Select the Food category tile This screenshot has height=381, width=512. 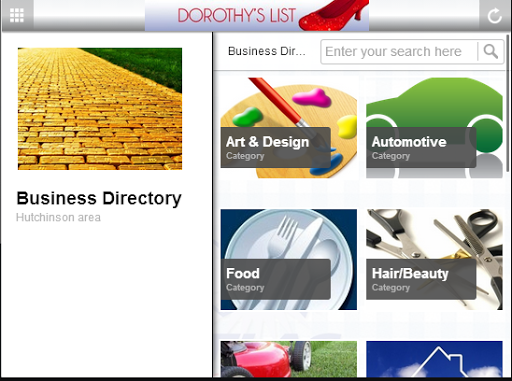pyautogui.click(x=289, y=259)
